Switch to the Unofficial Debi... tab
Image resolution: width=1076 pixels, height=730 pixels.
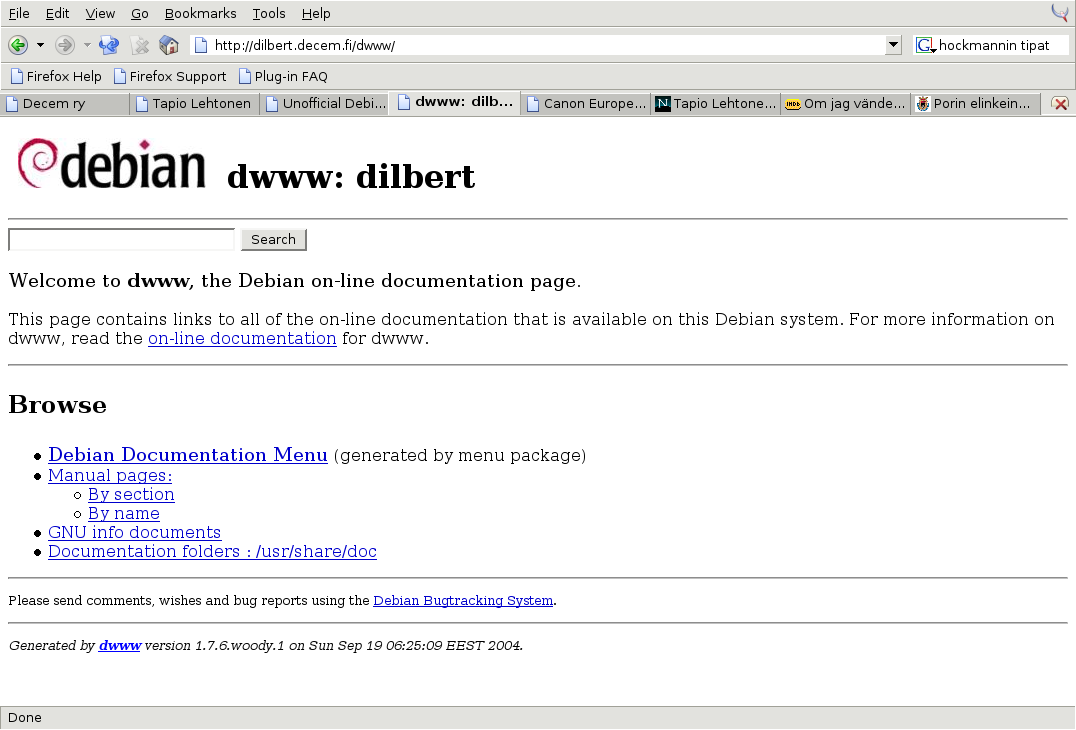tap(325, 104)
